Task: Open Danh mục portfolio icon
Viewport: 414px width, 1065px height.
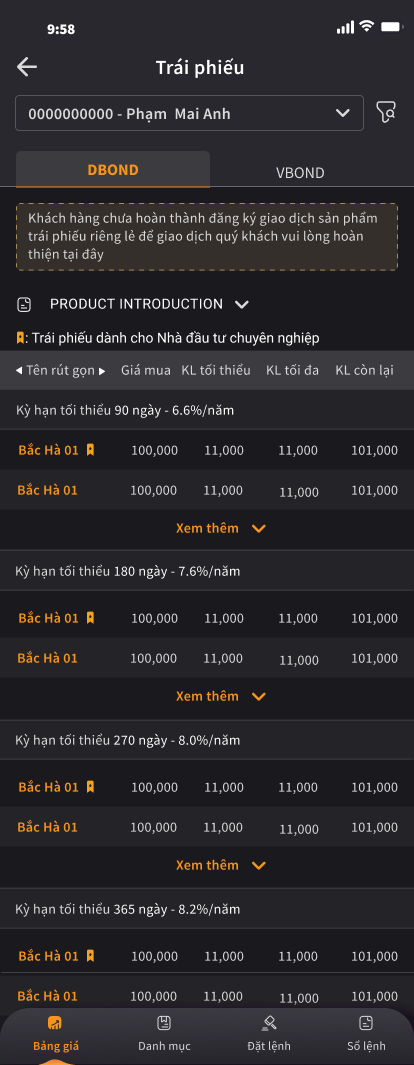Action: [164, 1023]
